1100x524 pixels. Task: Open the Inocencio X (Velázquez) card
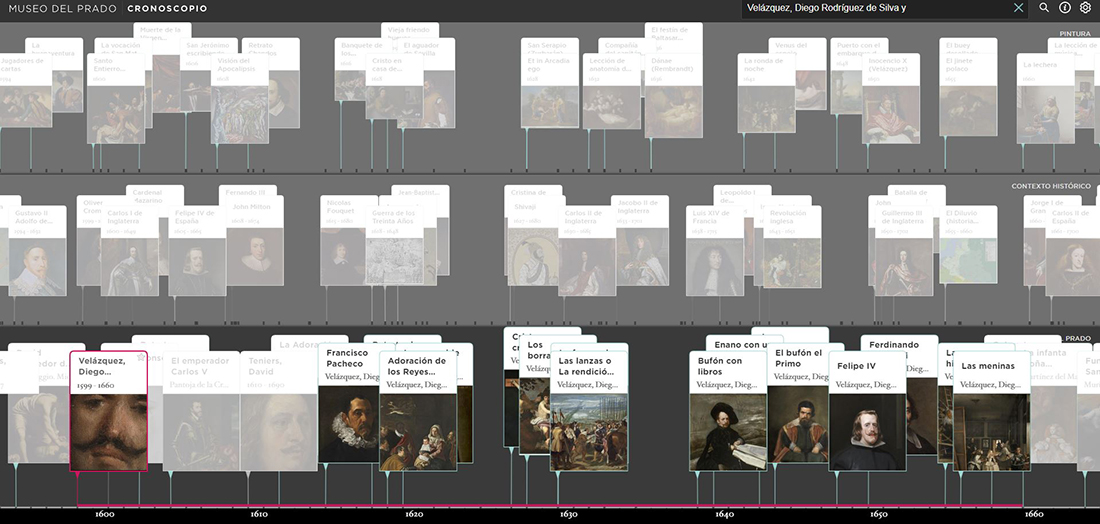pos(891,98)
